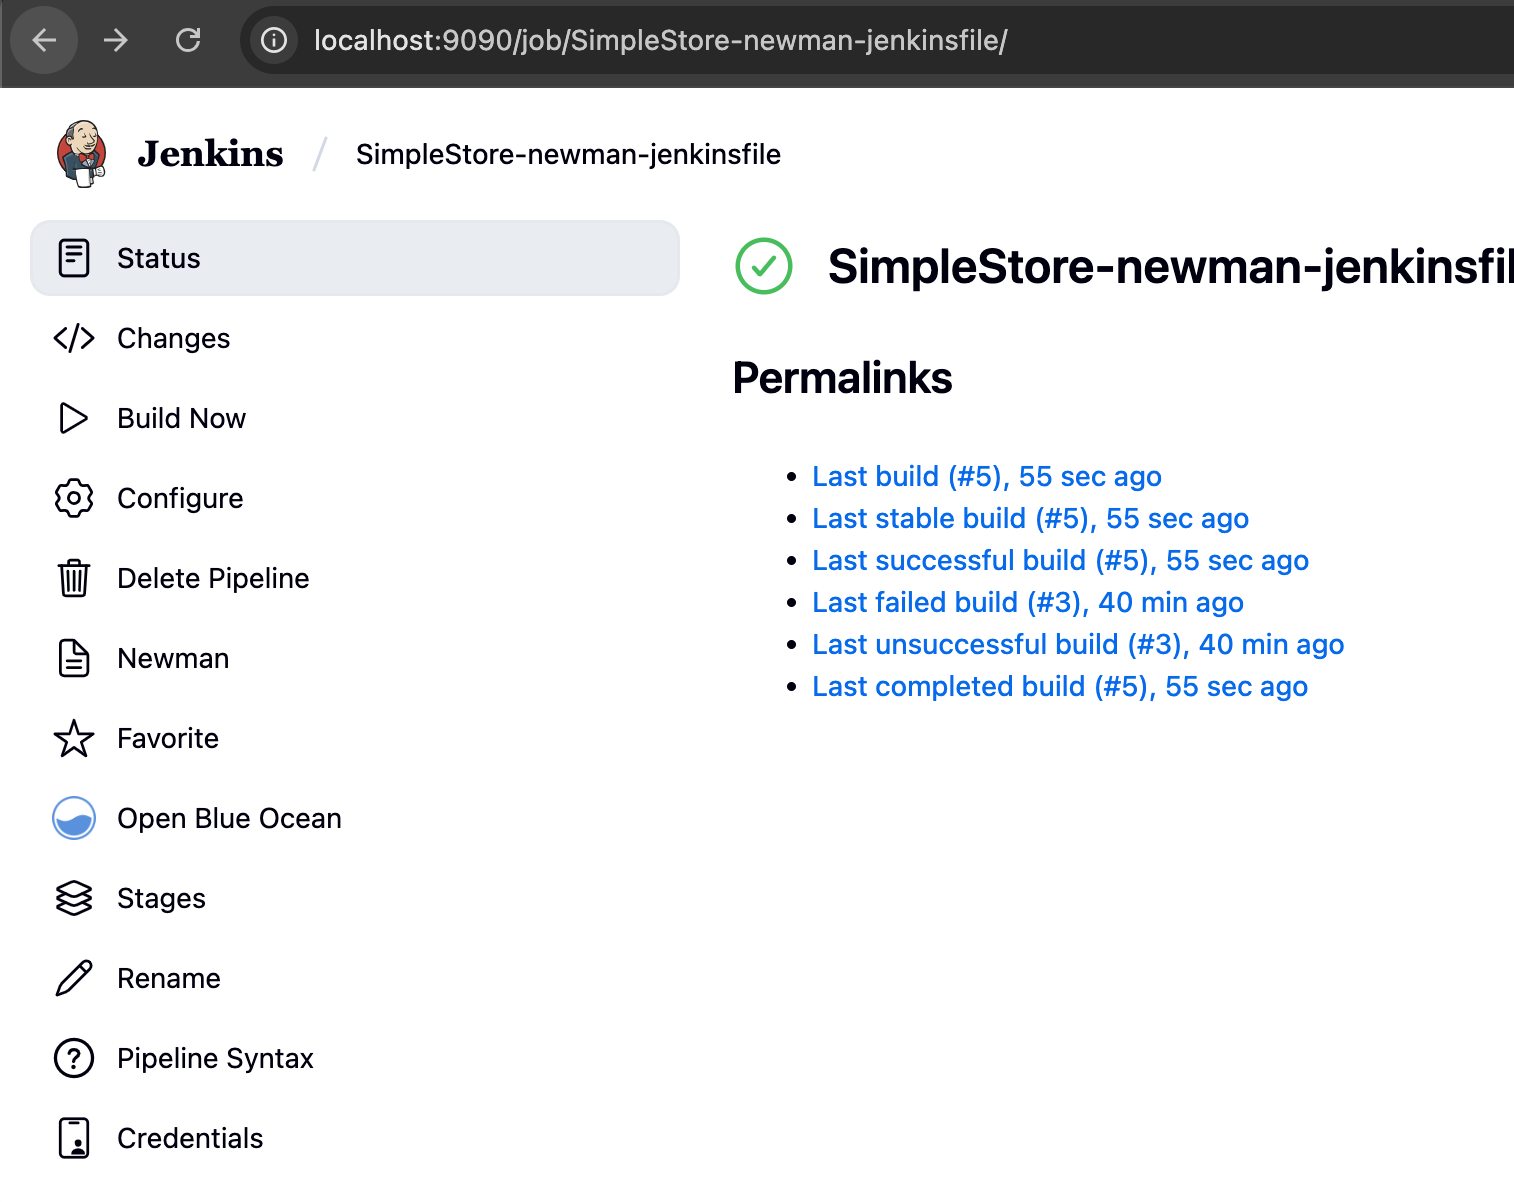
Task: Click the SimpleStore-newman-jenkinsfile breadcrumb
Action: tap(568, 154)
